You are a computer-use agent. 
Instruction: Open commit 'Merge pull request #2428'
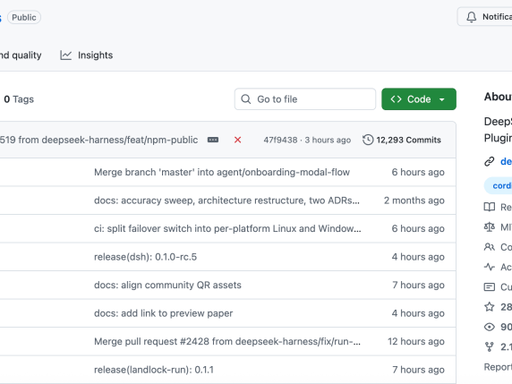point(227,341)
